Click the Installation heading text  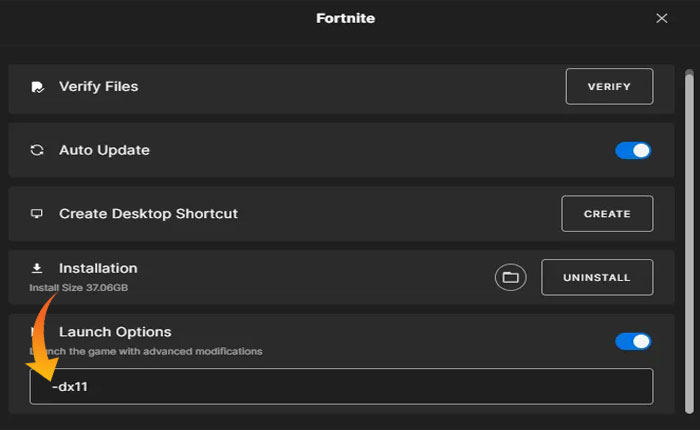98,269
